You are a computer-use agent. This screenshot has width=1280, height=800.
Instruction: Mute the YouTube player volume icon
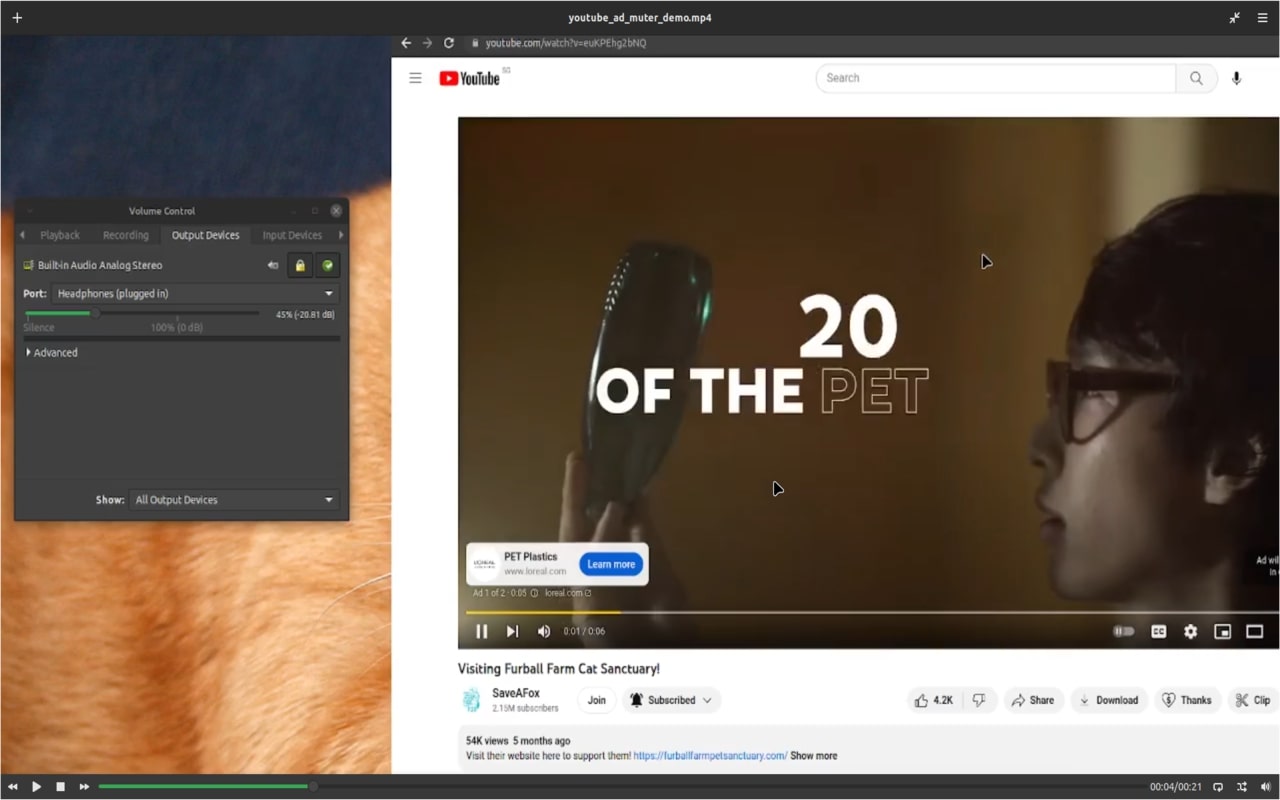click(x=544, y=631)
